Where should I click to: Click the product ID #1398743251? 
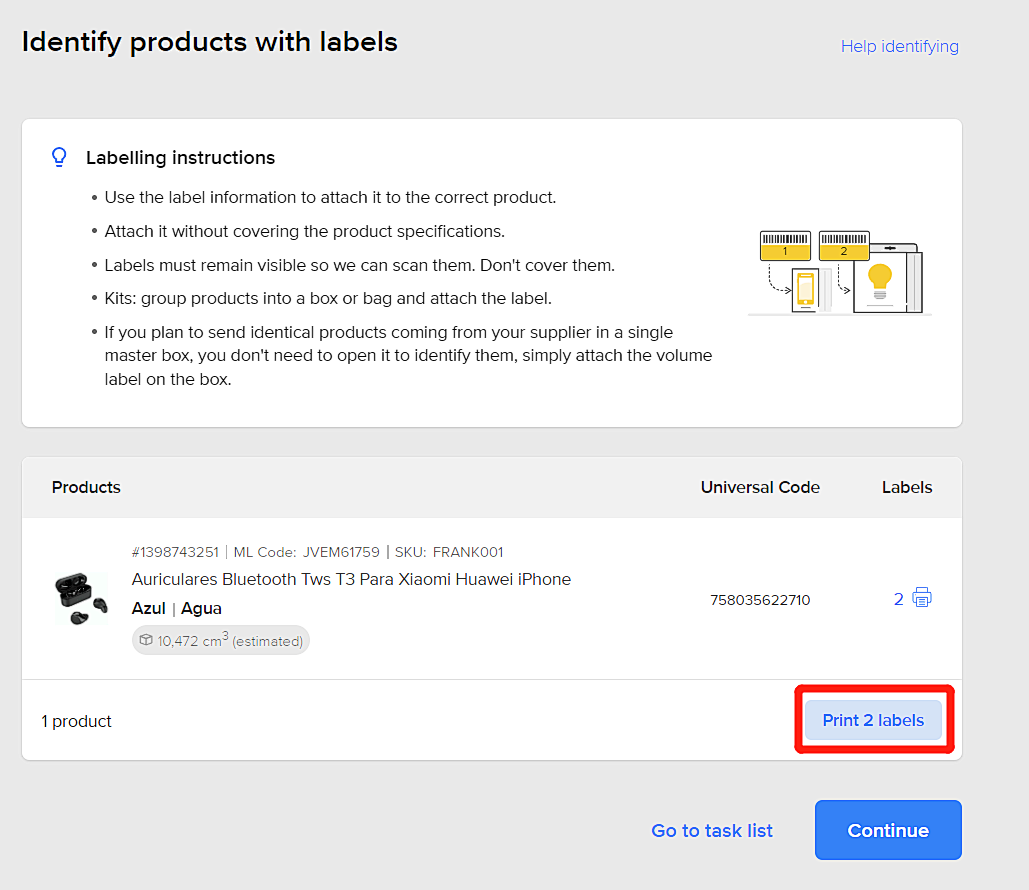point(176,552)
